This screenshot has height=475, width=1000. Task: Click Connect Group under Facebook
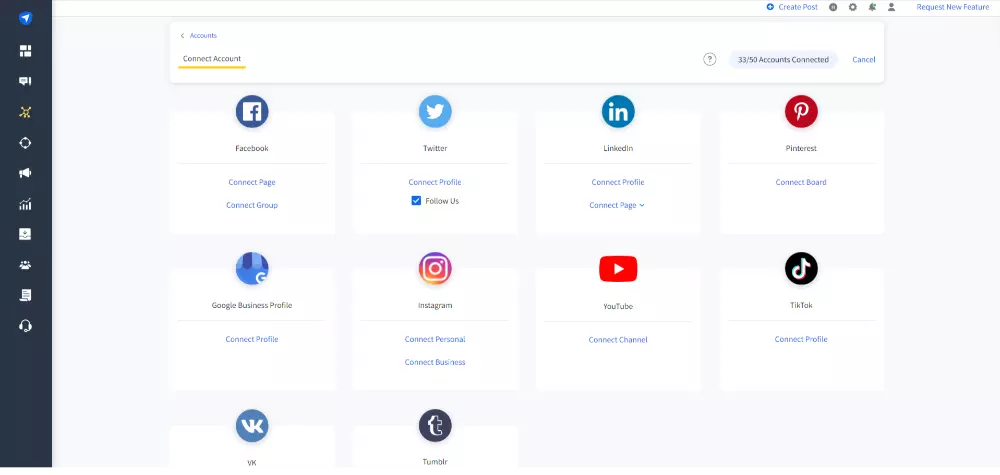point(252,205)
